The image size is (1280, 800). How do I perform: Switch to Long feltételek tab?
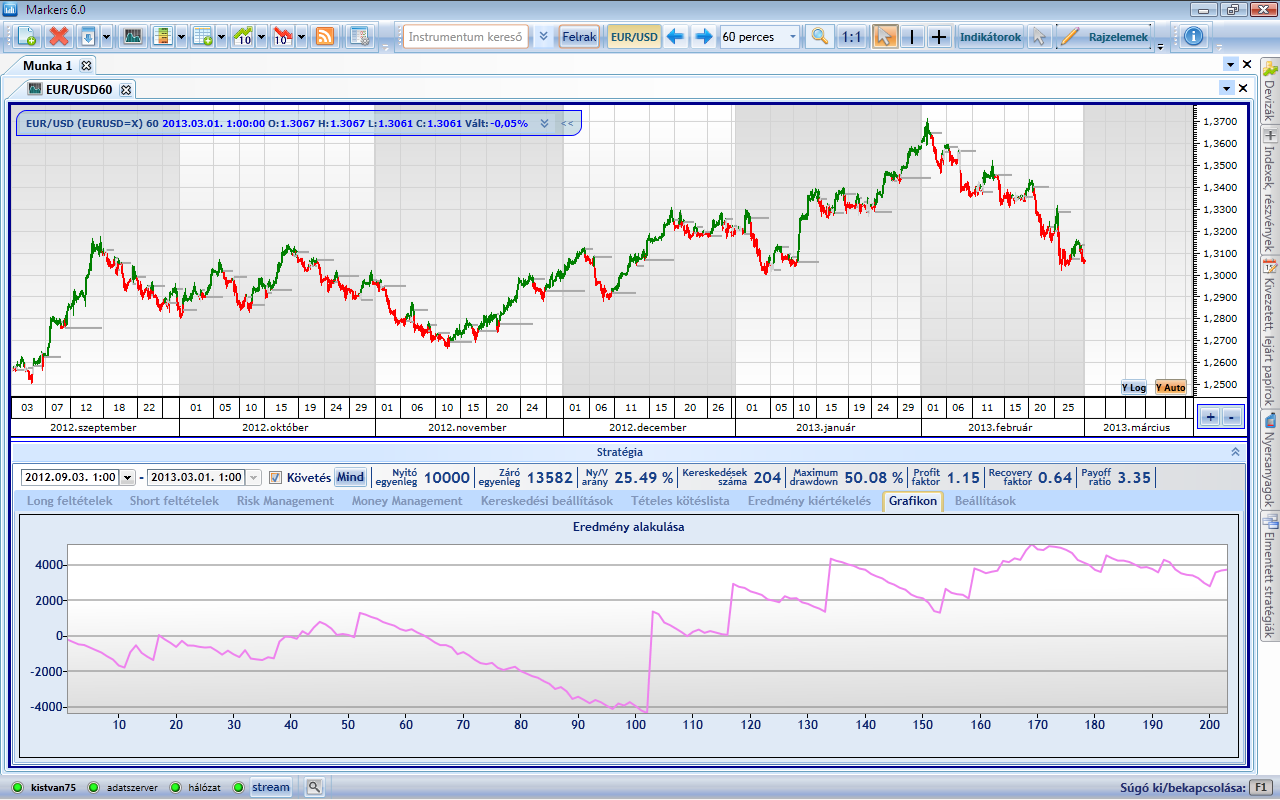click(70, 501)
